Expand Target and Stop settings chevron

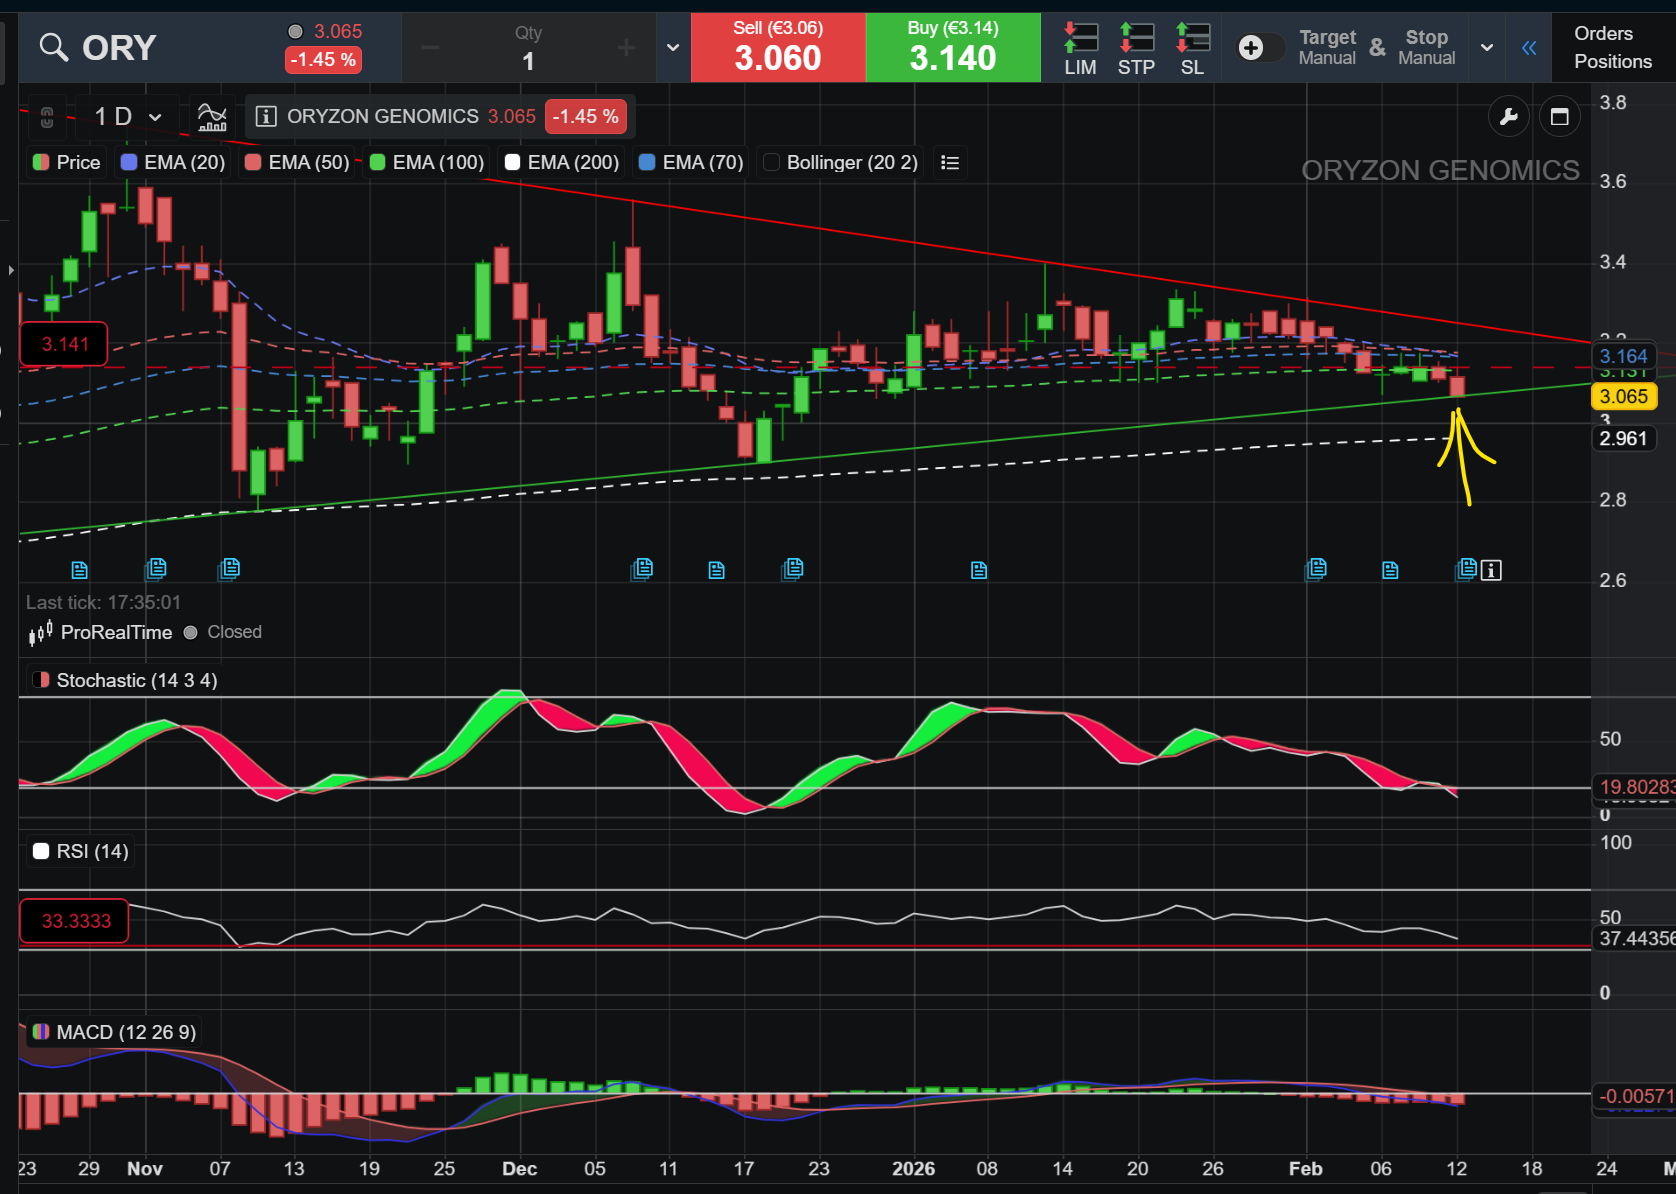pyautogui.click(x=1487, y=47)
